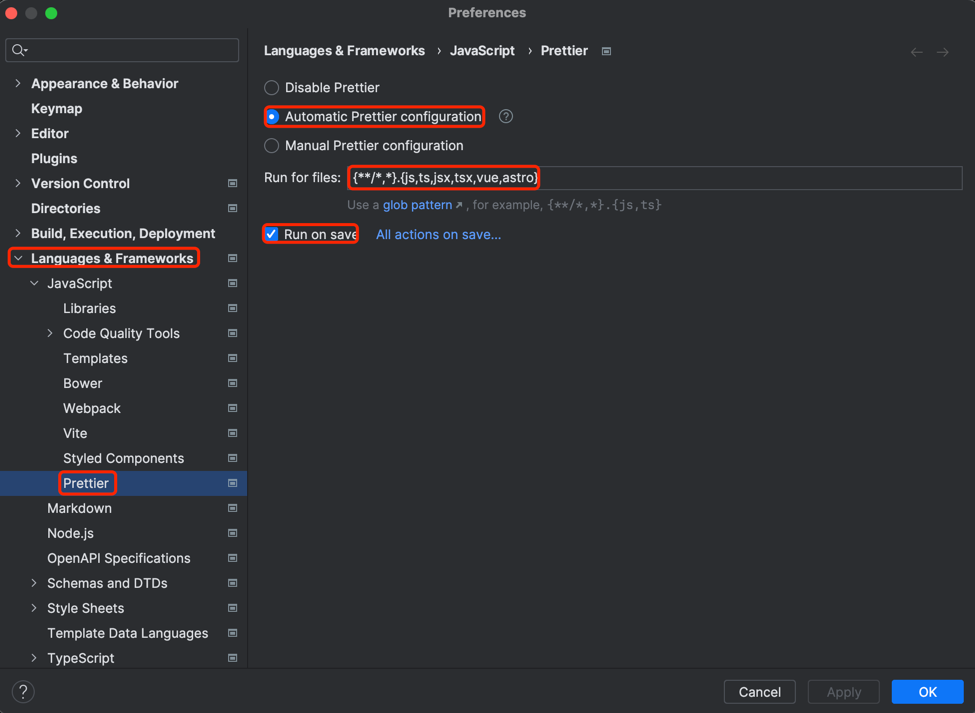Click project-level icon on Libraries row
Image resolution: width=975 pixels, height=713 pixels.
click(233, 308)
